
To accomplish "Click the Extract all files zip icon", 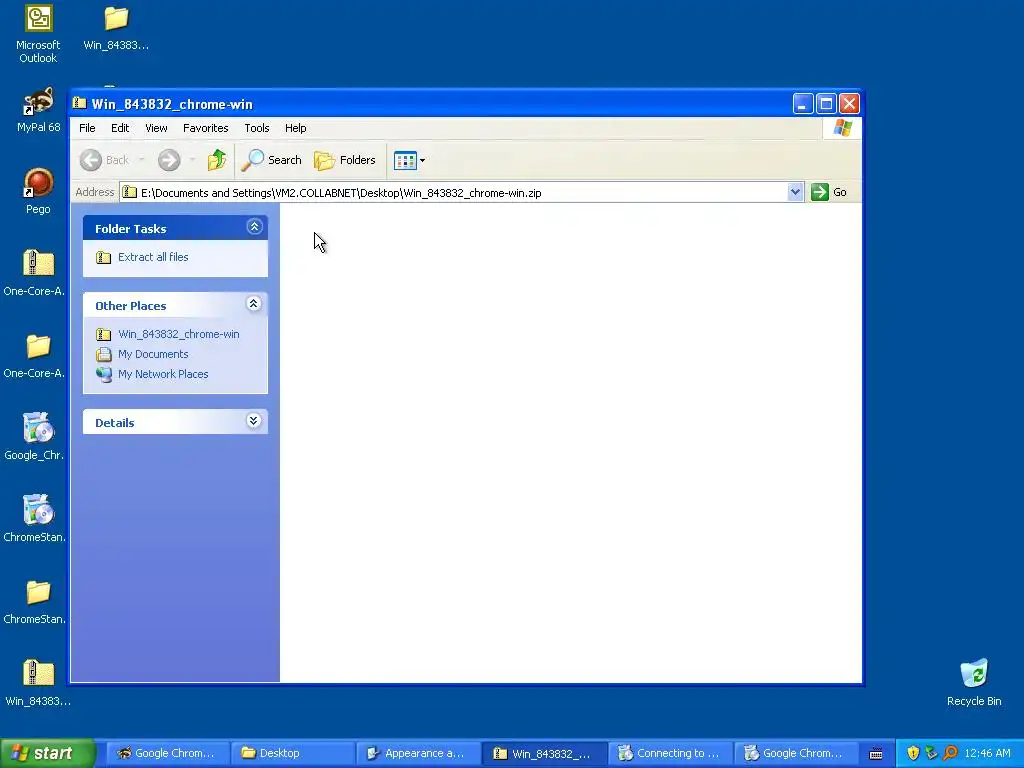I will (x=104, y=257).
